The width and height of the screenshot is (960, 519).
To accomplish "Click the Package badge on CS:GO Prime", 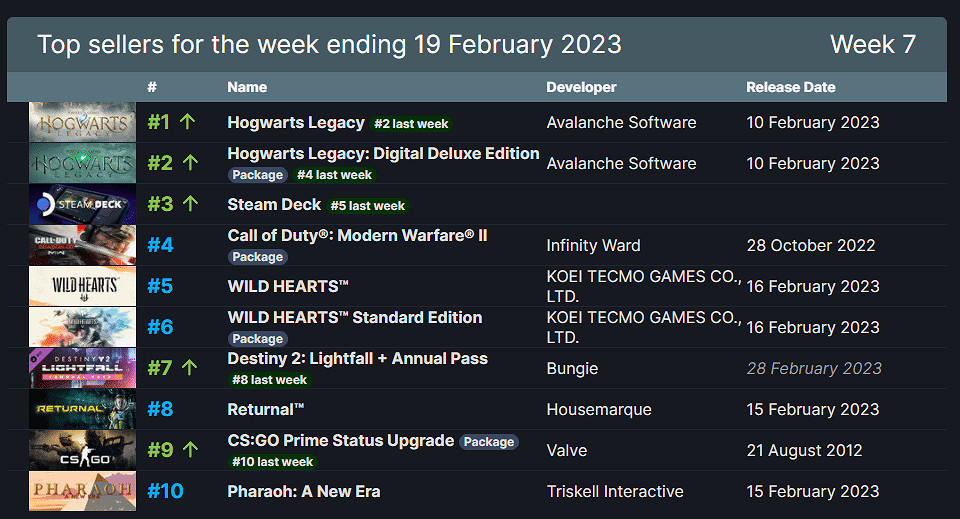I will [489, 442].
